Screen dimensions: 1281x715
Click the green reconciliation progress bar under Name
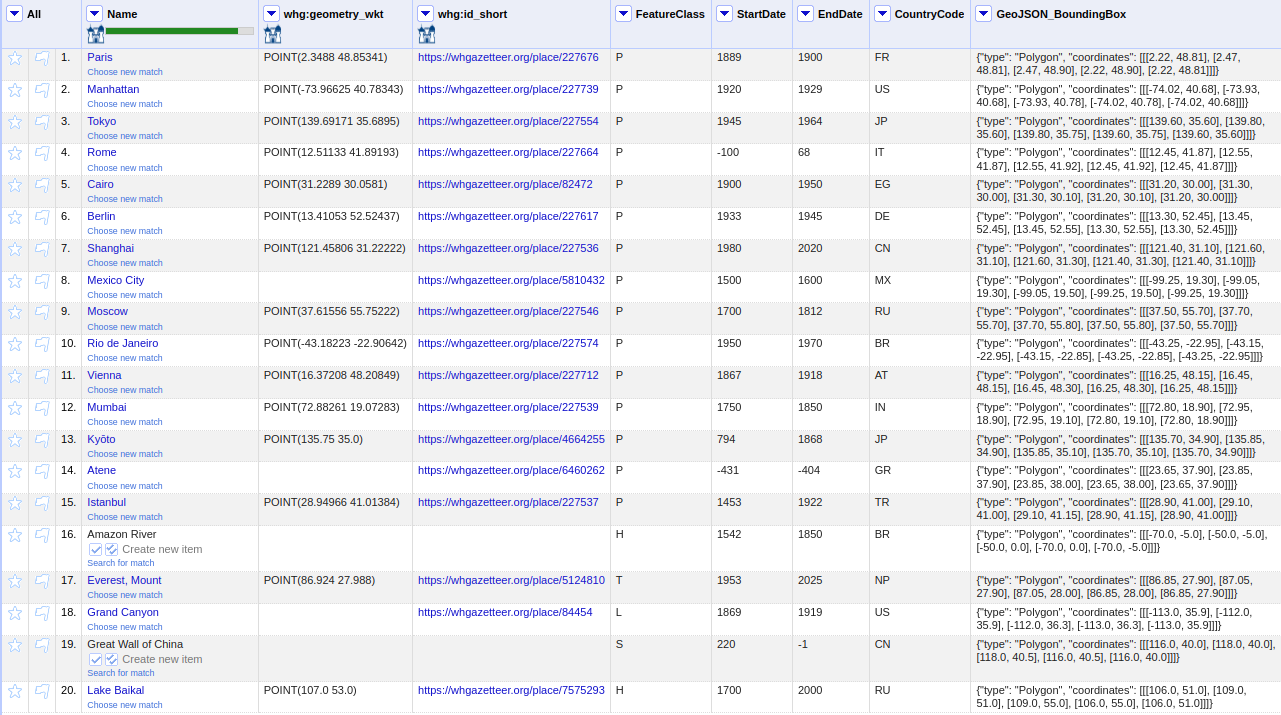pos(171,31)
